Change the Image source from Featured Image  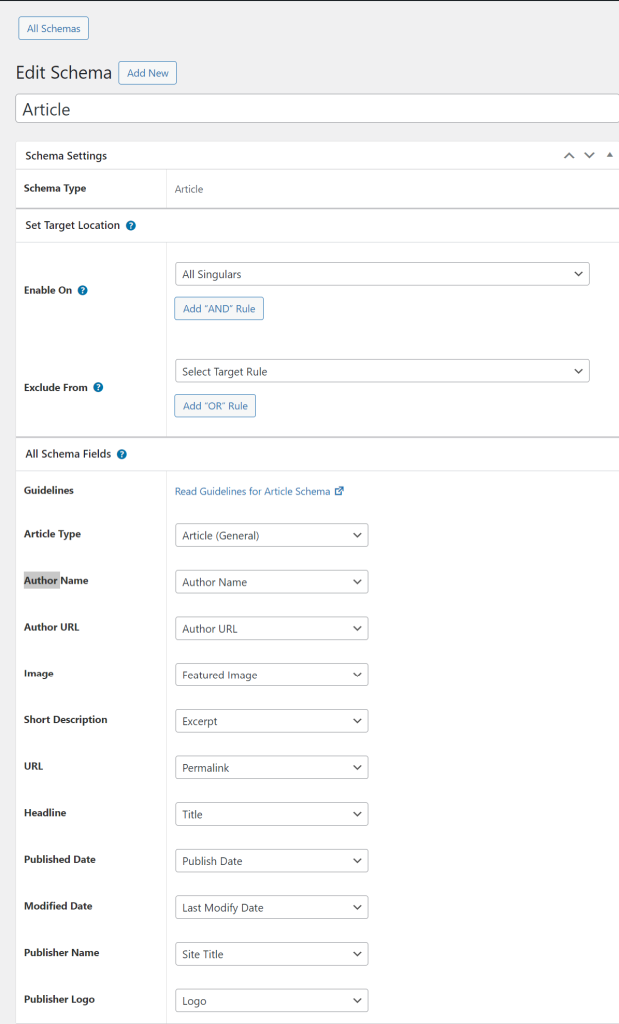271,675
